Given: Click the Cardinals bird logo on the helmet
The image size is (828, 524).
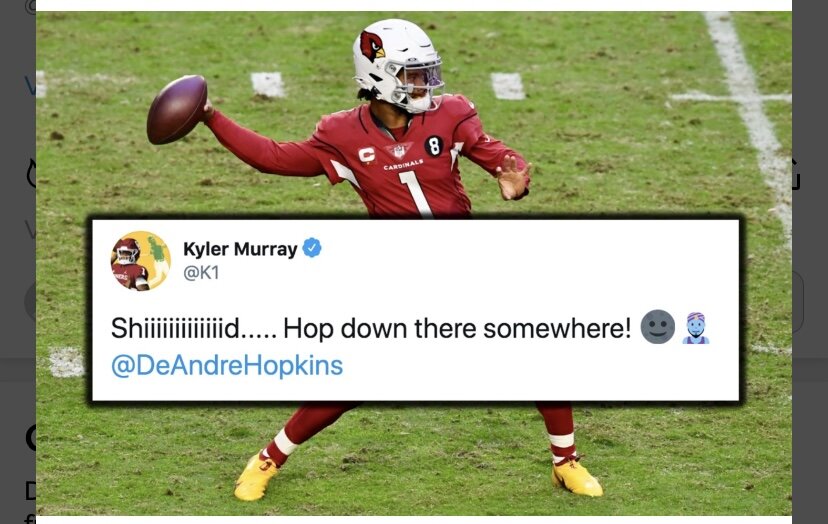Looking at the screenshot, I should tap(372, 45).
